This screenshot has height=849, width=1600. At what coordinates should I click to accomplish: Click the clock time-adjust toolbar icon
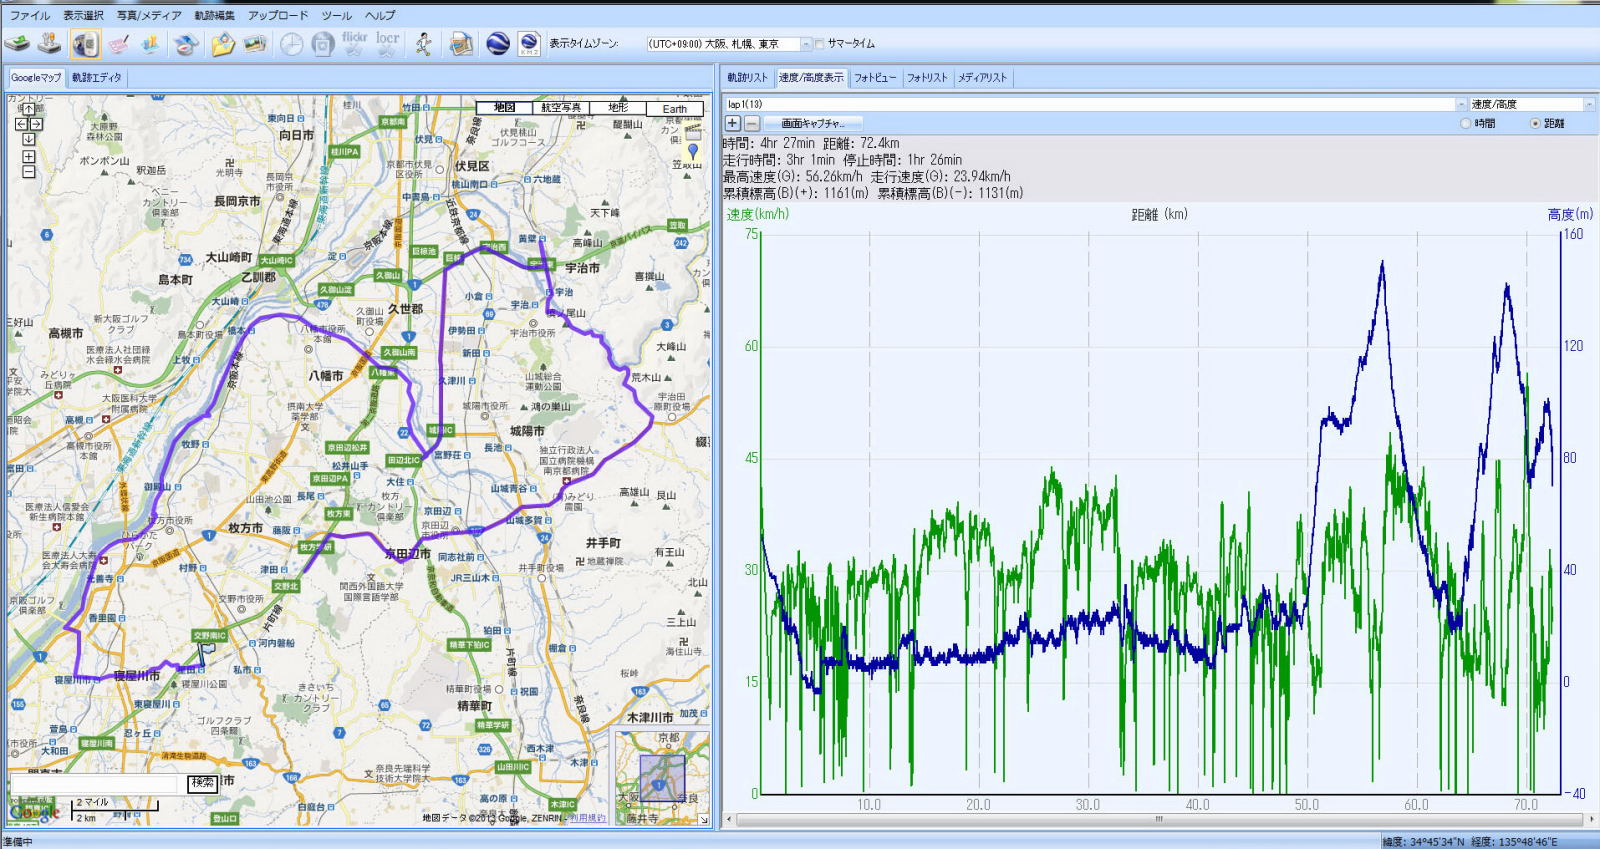291,43
